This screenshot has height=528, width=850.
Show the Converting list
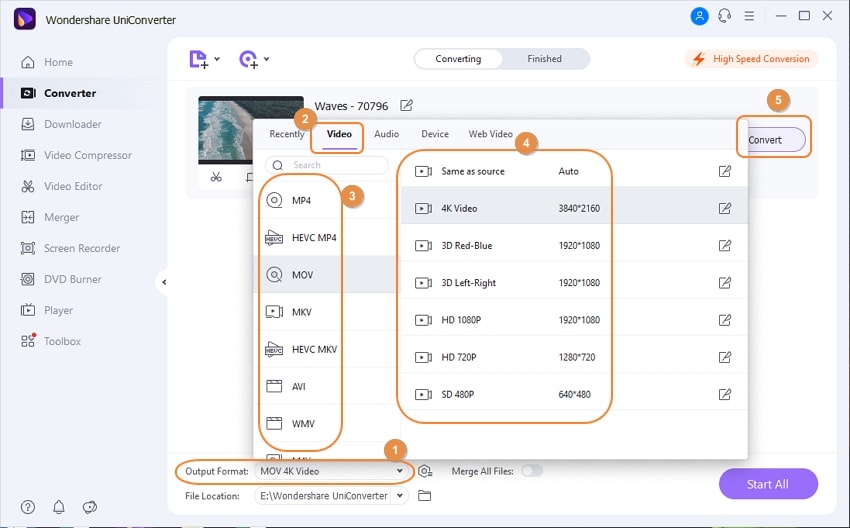pyautogui.click(x=458, y=59)
